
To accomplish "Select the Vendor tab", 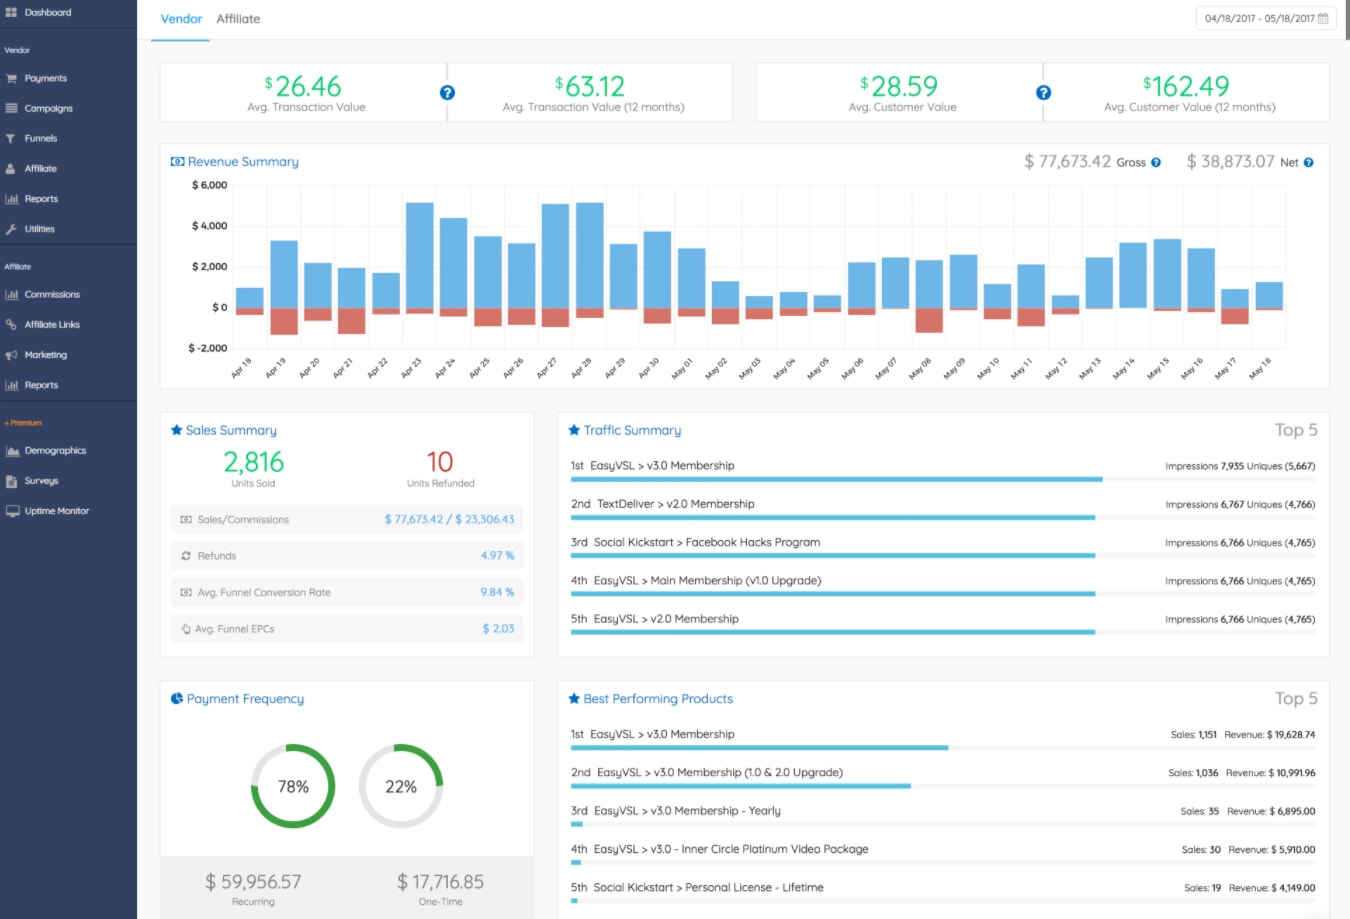I will [x=181, y=19].
